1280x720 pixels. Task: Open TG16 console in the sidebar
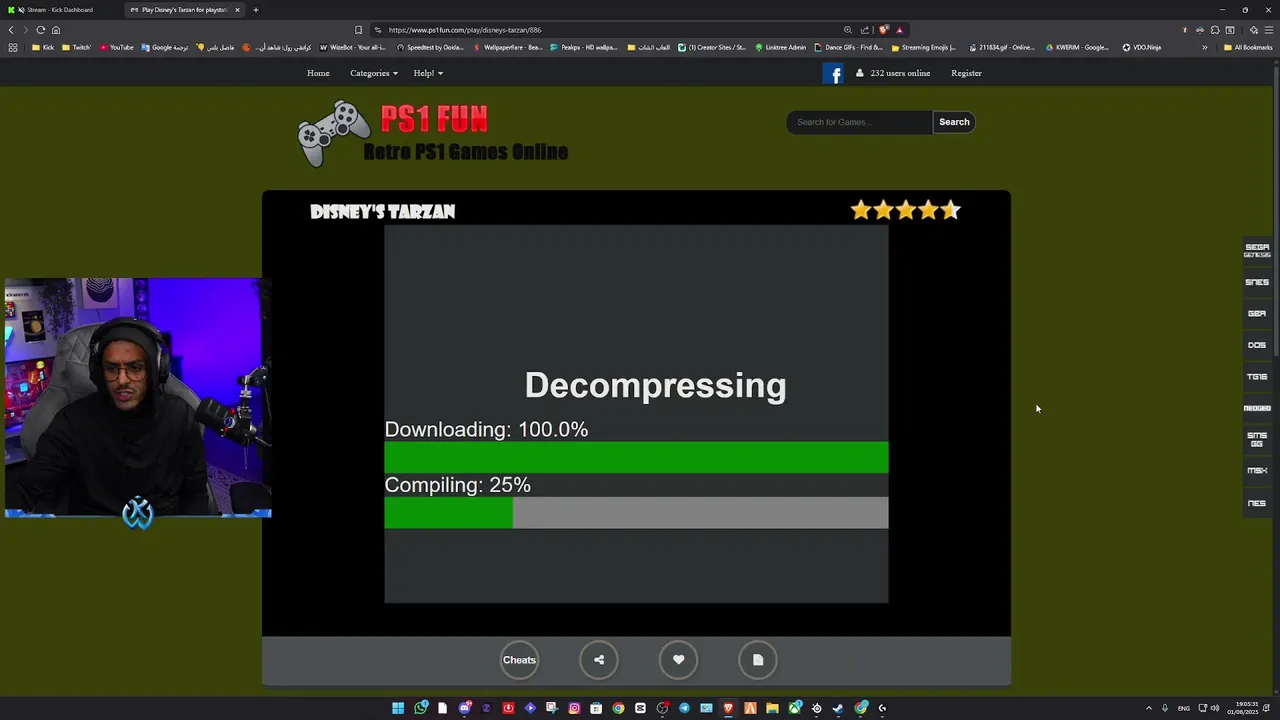coord(1257,377)
